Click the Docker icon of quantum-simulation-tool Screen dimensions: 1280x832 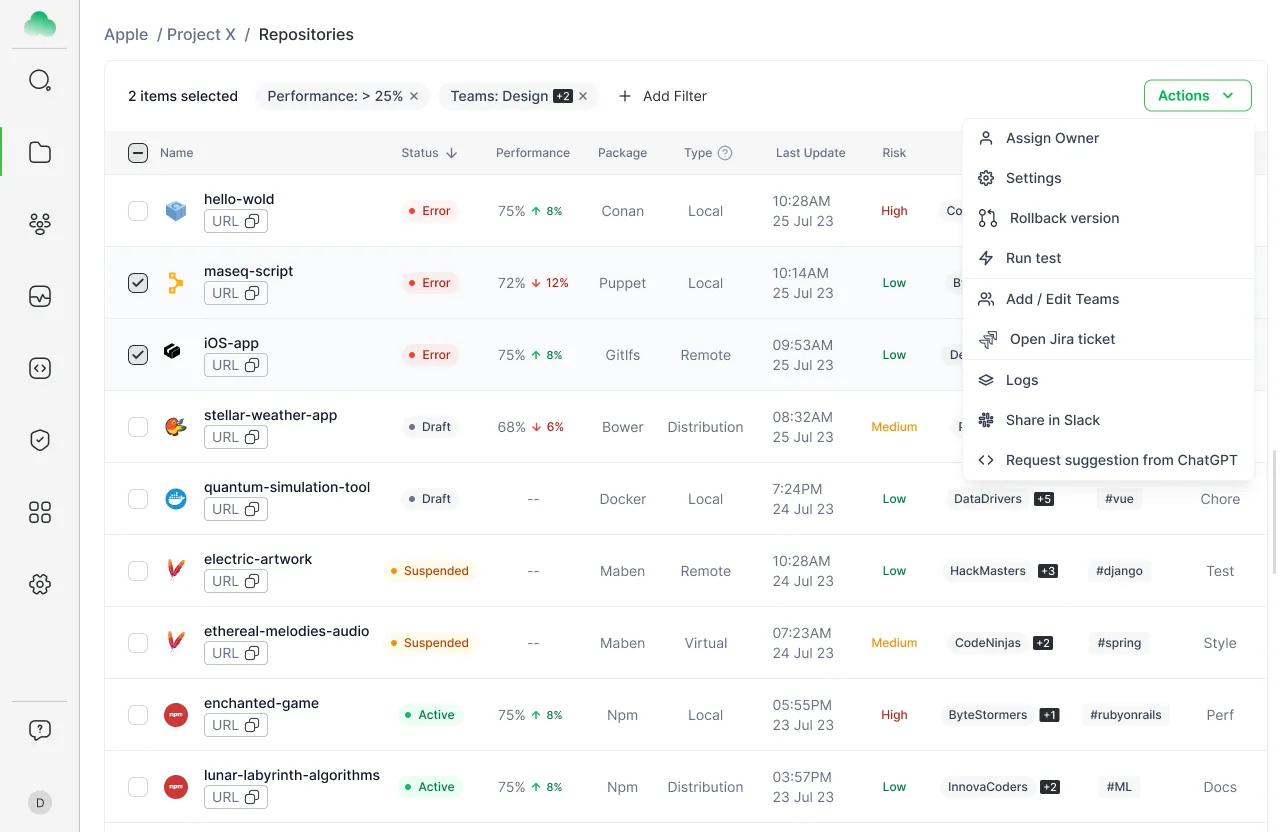pos(176,499)
